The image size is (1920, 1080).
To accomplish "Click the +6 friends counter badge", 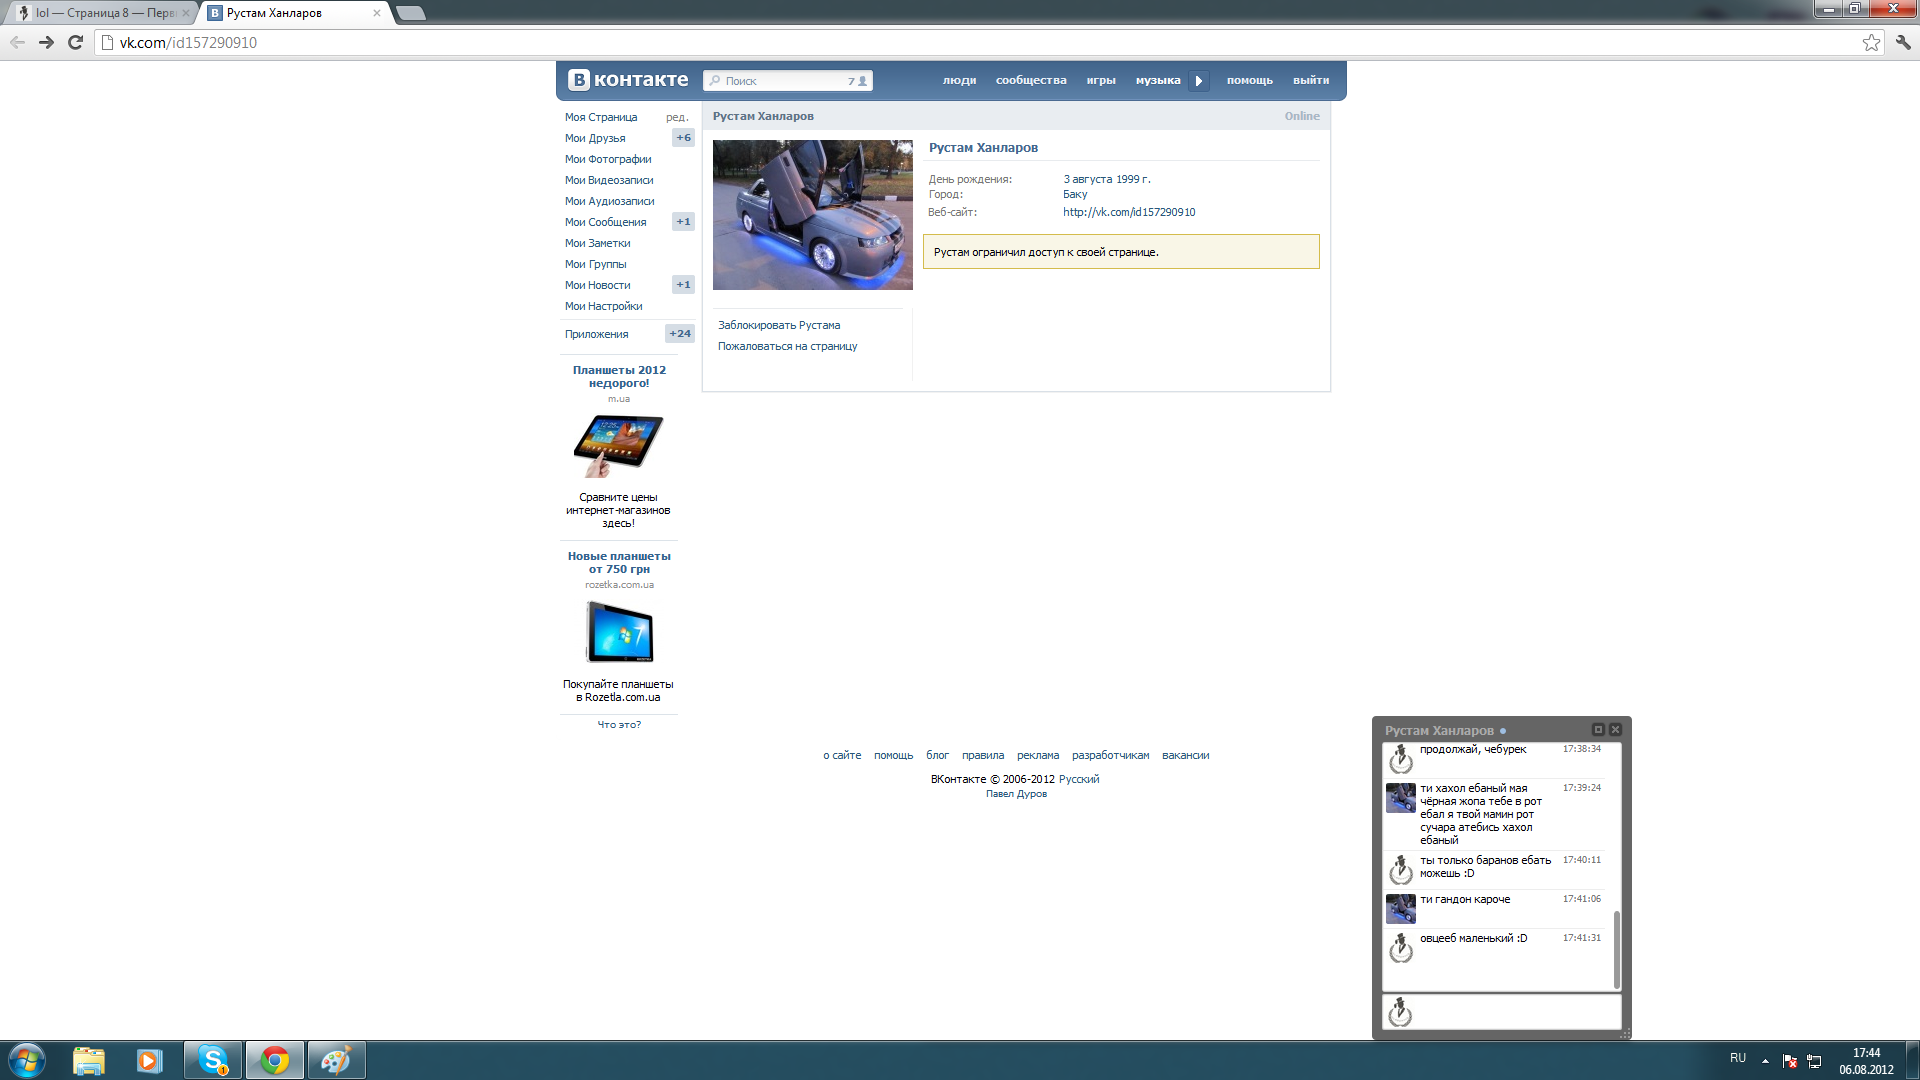I will (x=683, y=138).
